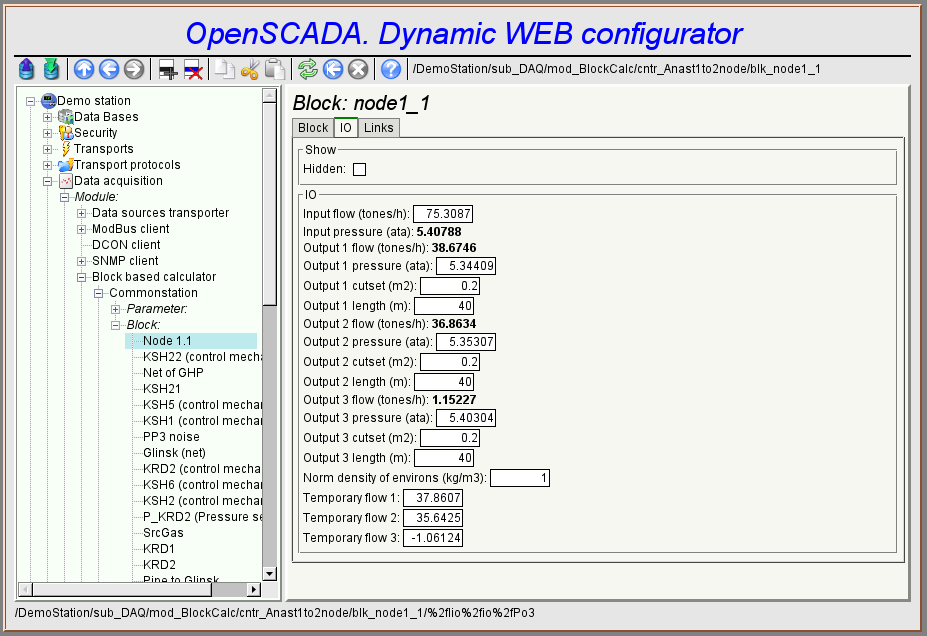Expand the Transports node
Image resolution: width=927 pixels, height=636 pixels.
47,150
